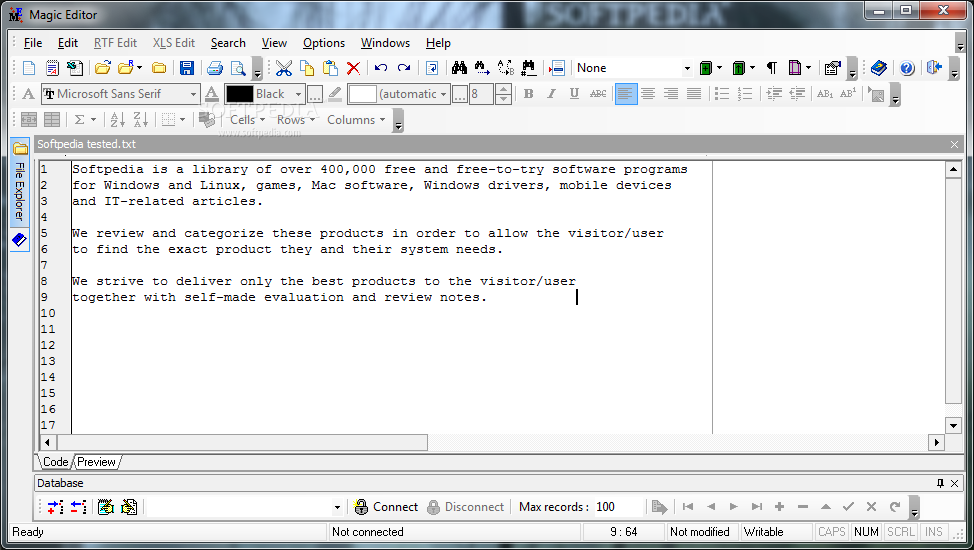Toggle paragraph marks display
This screenshot has height=550, width=974.
771,68
